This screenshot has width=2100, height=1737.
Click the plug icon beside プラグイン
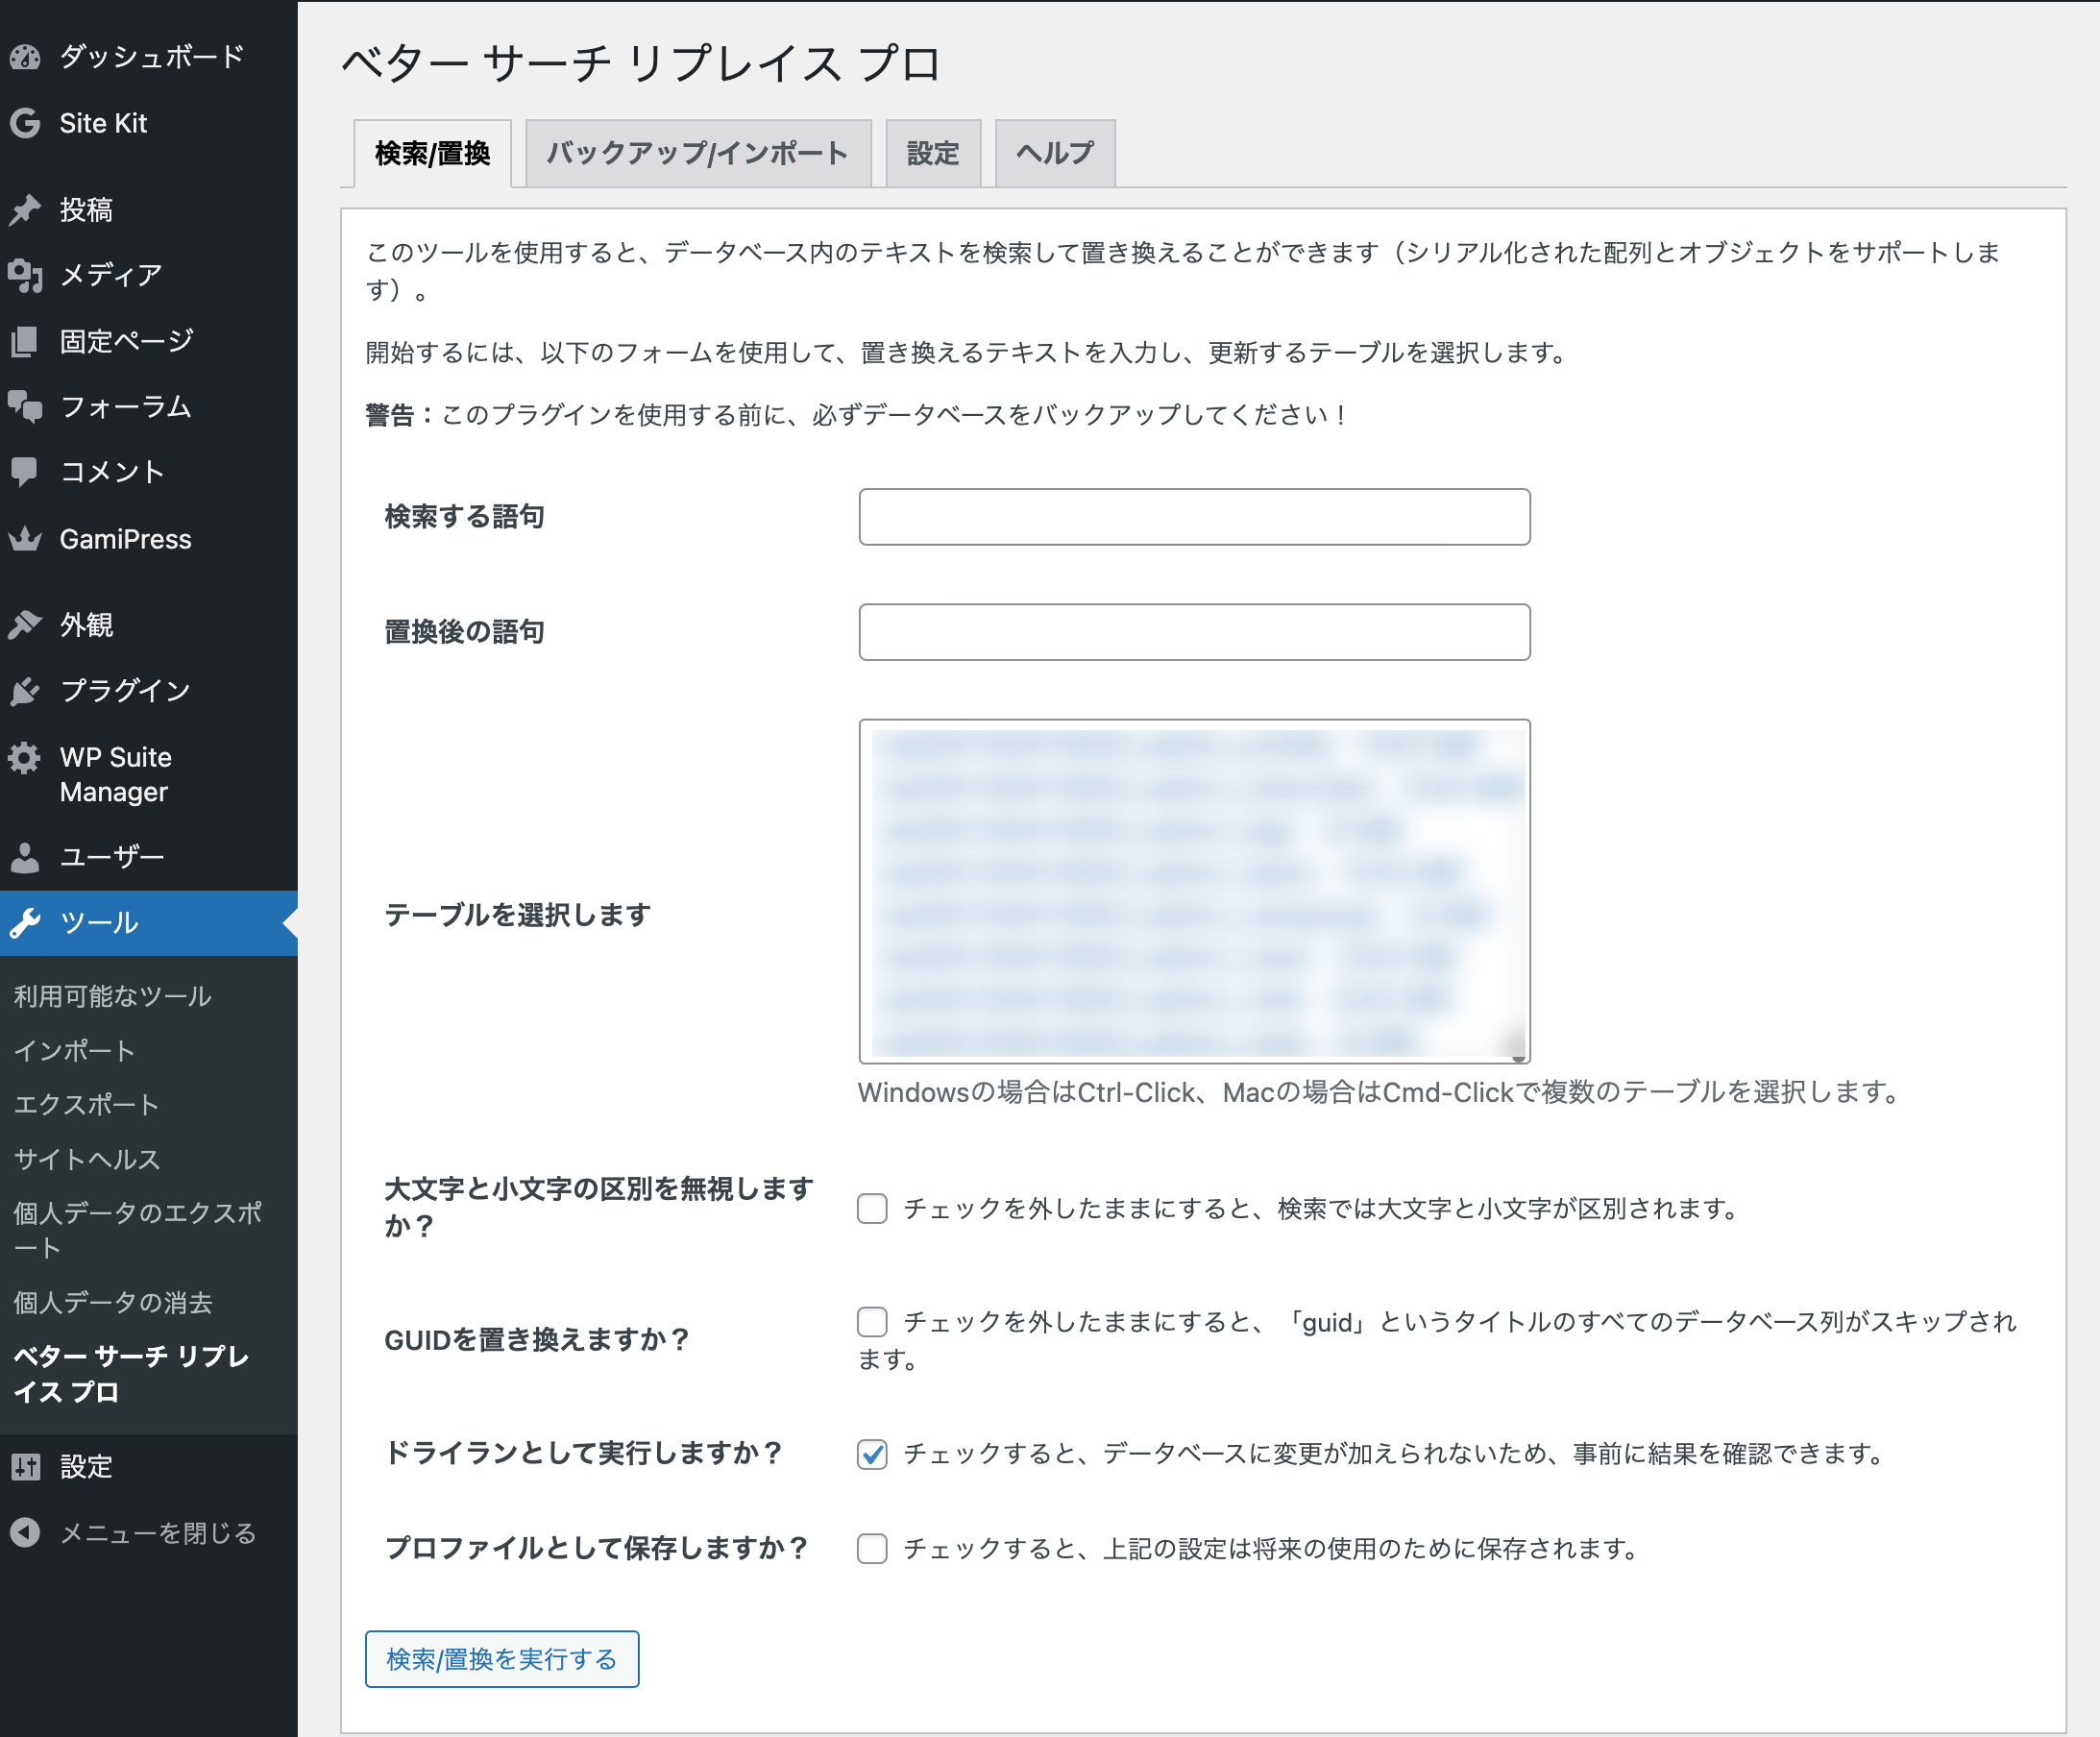pyautogui.click(x=25, y=691)
